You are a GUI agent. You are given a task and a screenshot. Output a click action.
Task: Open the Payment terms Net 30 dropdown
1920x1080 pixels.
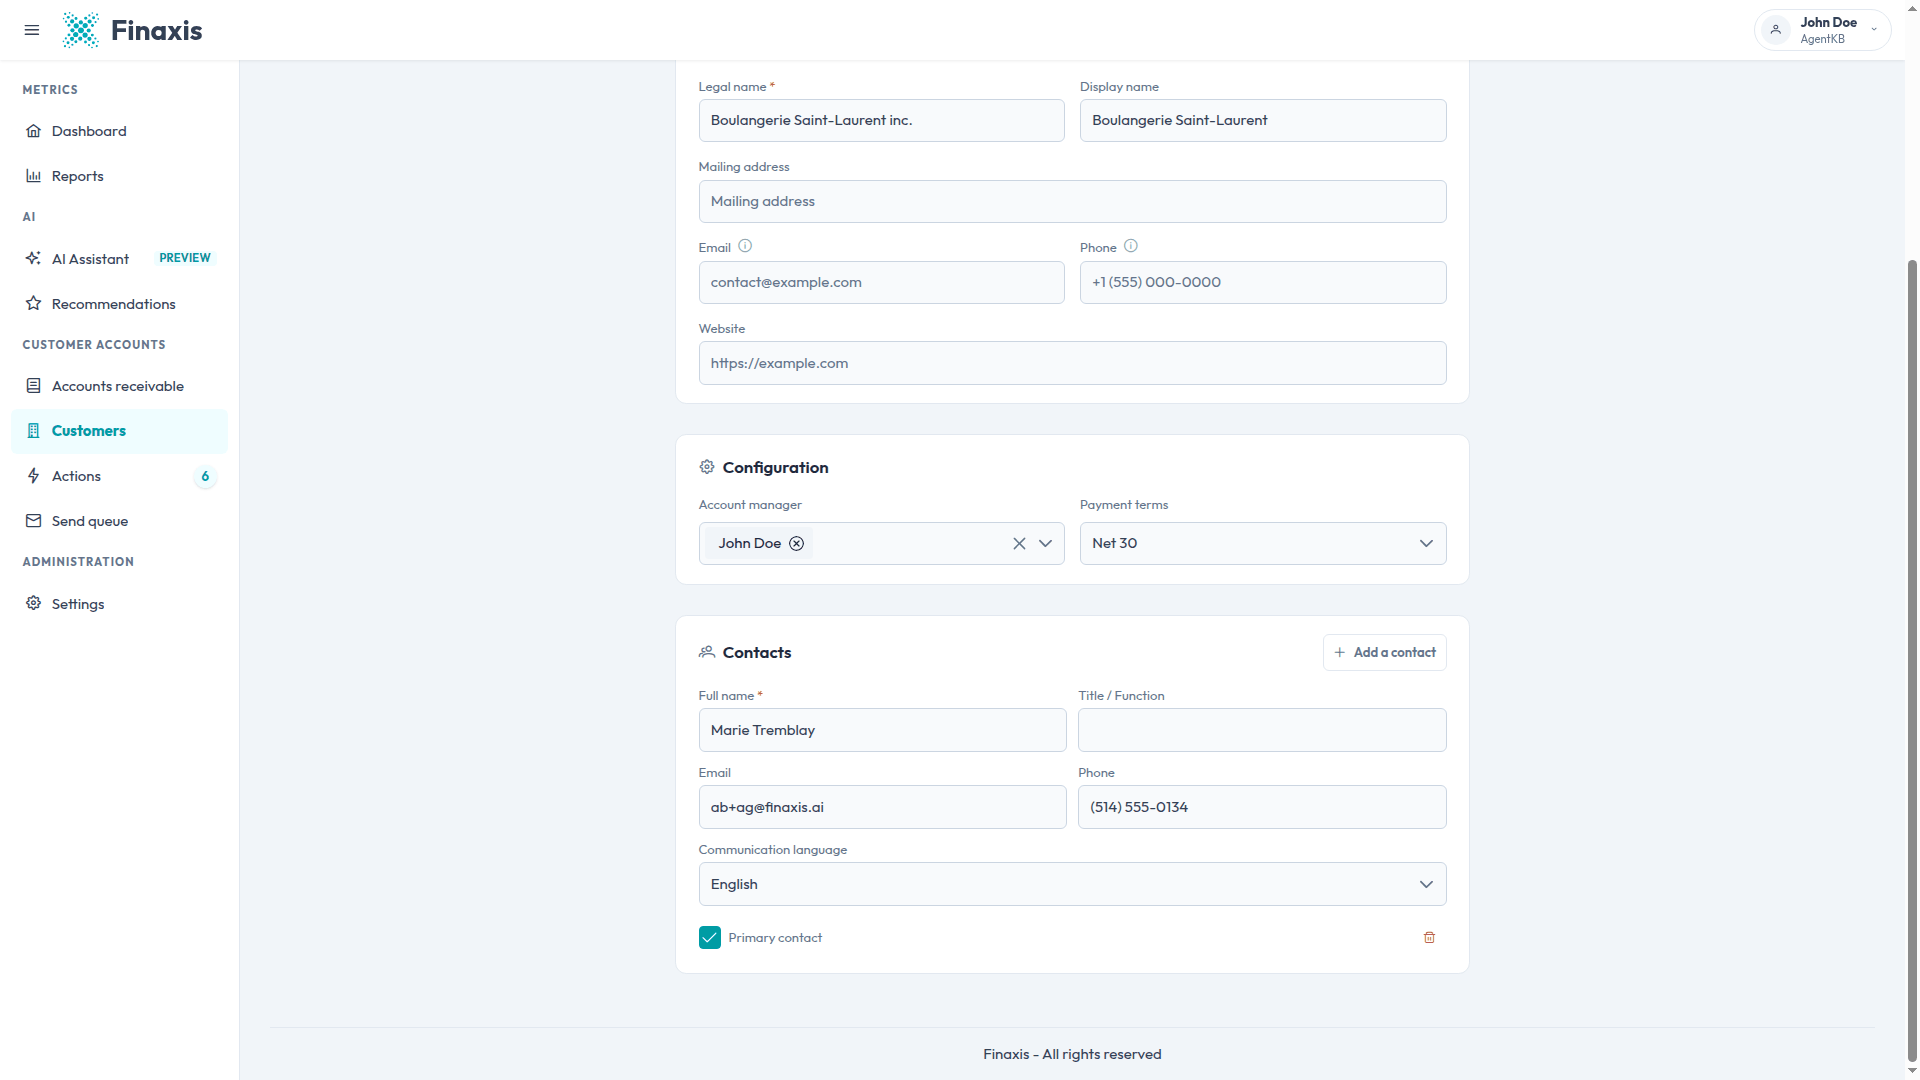[x=1263, y=543]
